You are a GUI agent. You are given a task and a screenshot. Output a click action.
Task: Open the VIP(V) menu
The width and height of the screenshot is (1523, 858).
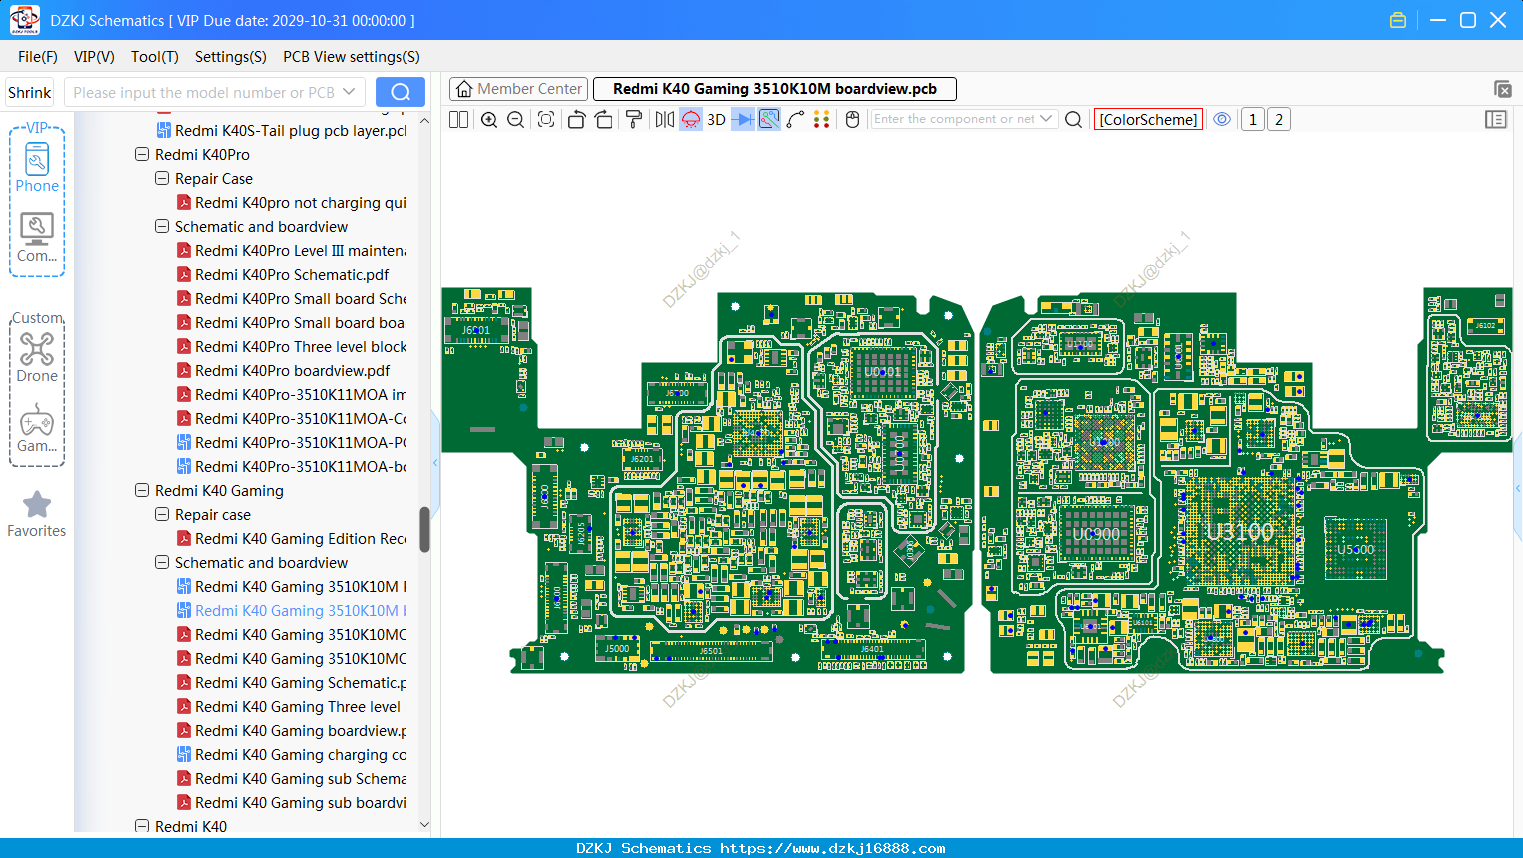pos(94,57)
